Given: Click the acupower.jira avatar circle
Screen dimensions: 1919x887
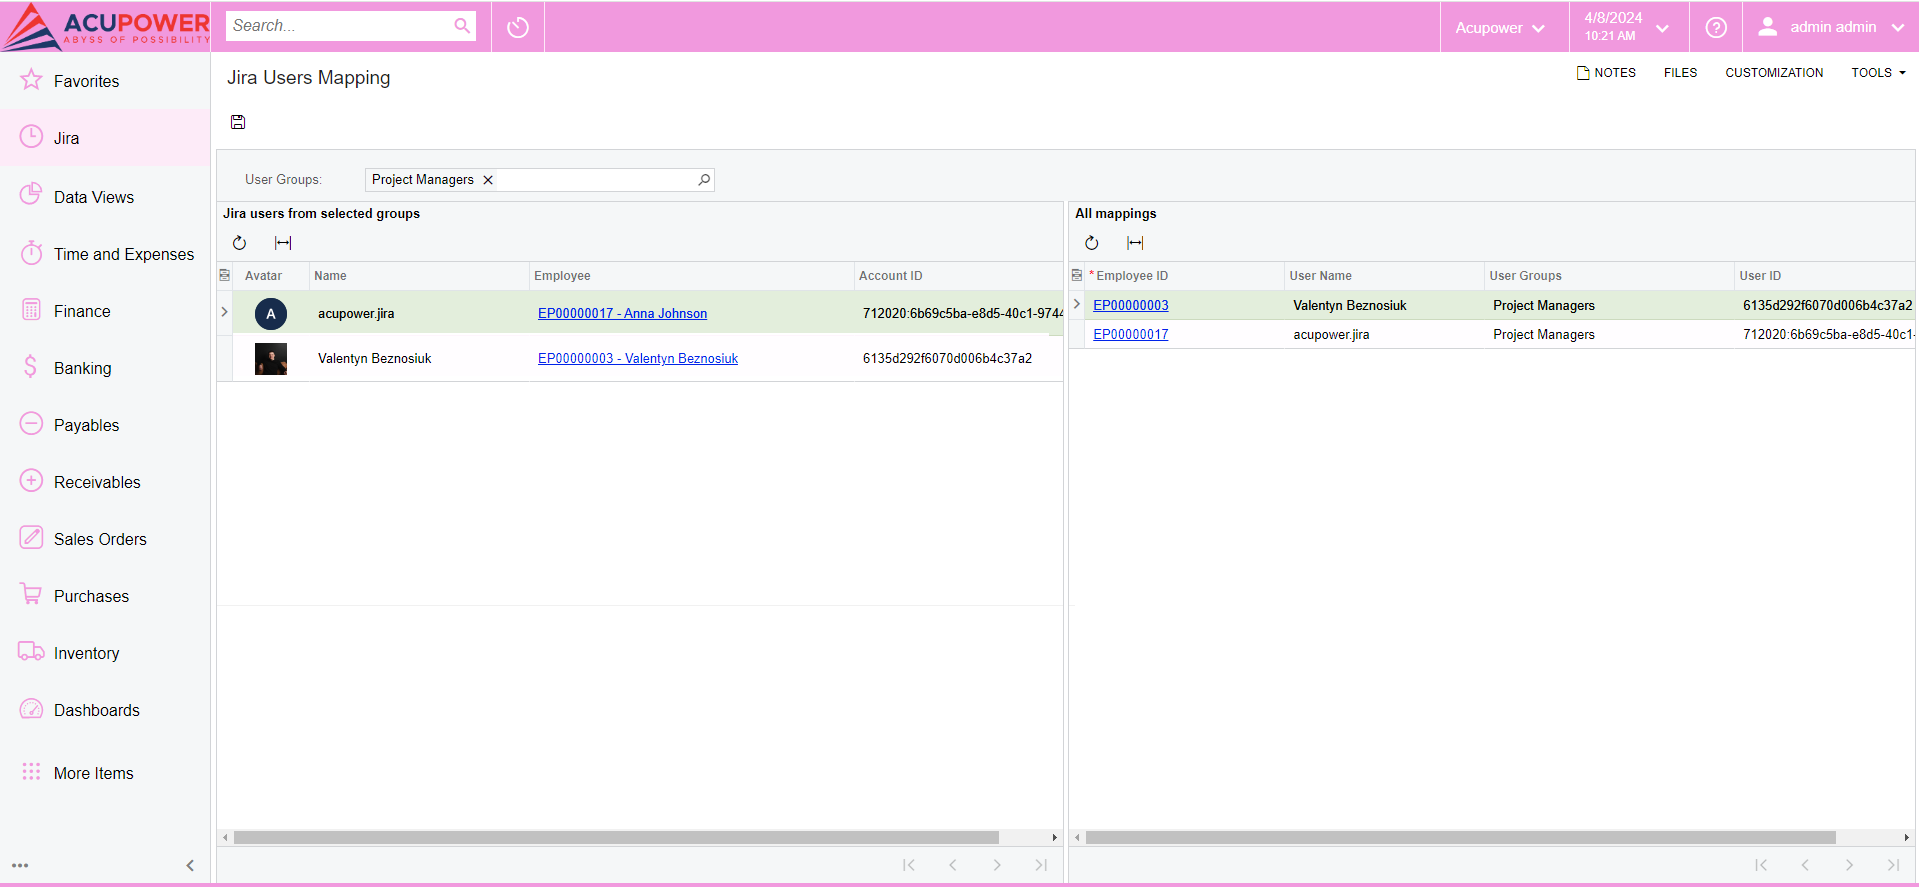Looking at the screenshot, I should click(x=271, y=314).
